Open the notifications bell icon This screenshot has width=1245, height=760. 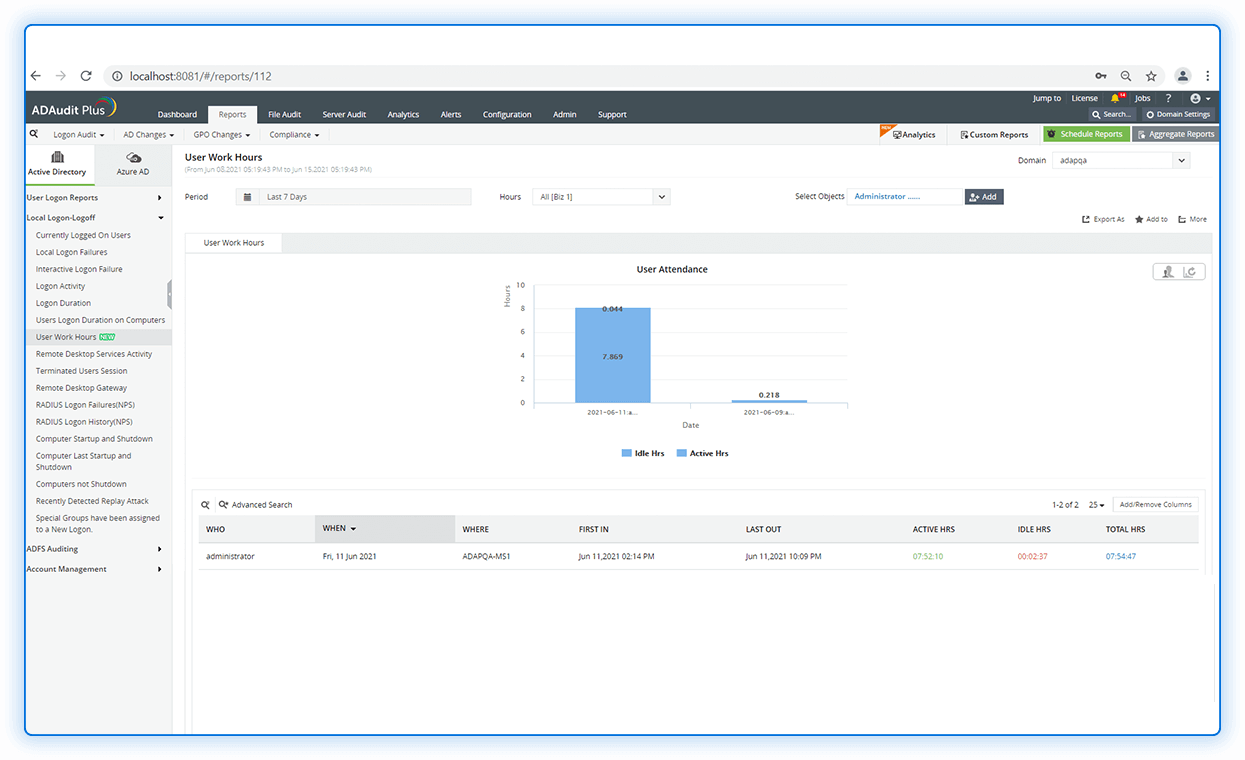1116,98
